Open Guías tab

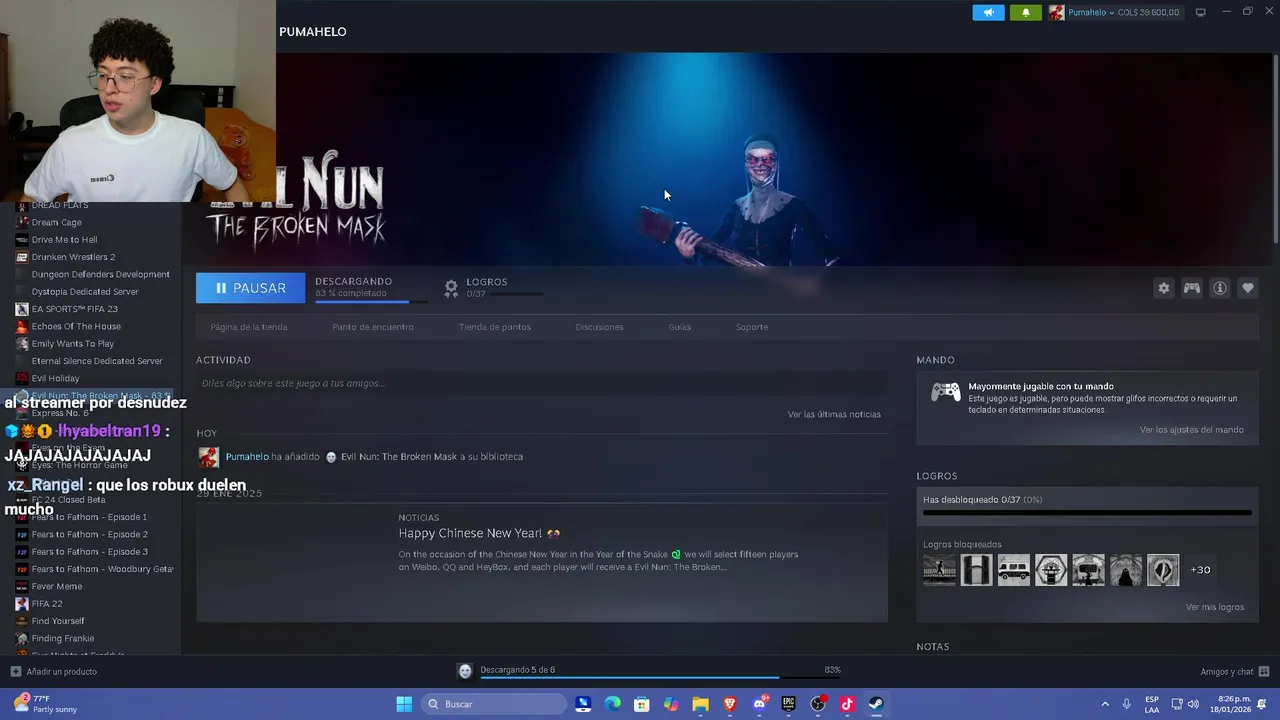pos(680,327)
